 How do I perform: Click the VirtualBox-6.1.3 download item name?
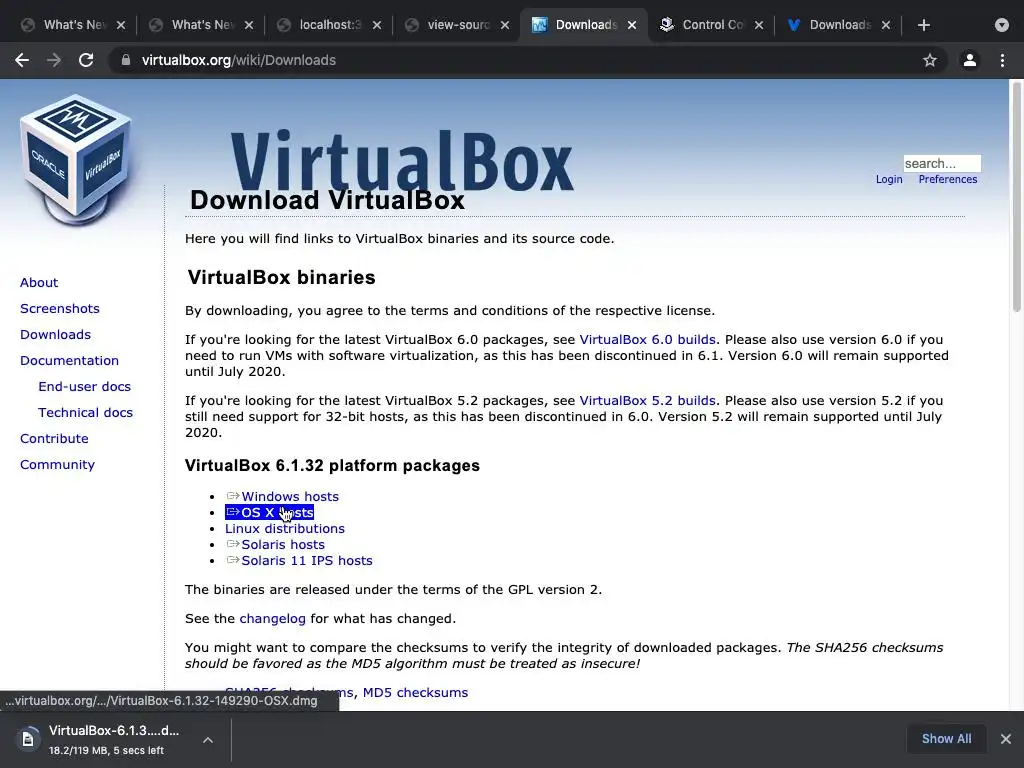[x=114, y=730]
